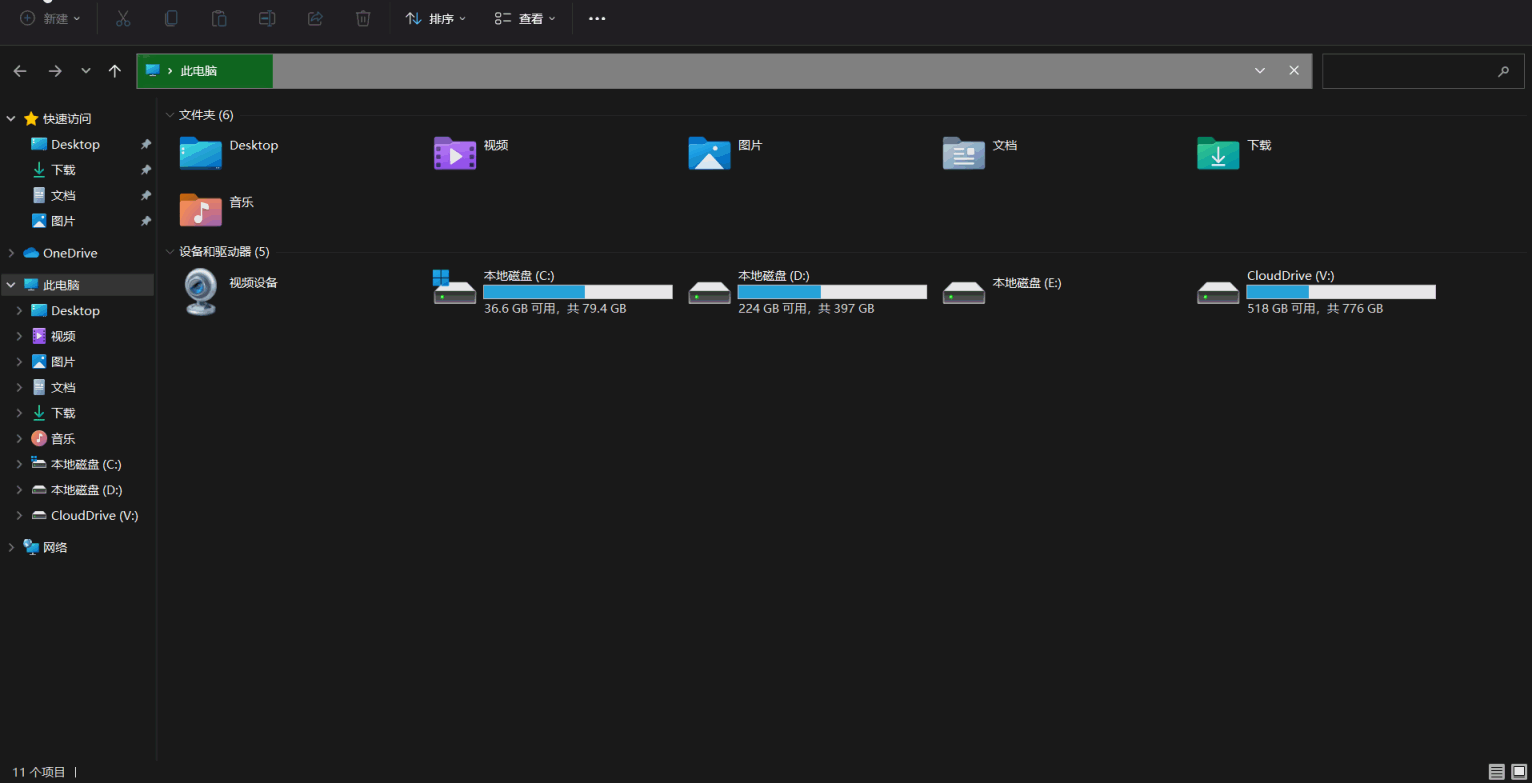Click the Cut scissors icon in toolbar
The height and width of the screenshot is (783, 1532).
123,18
